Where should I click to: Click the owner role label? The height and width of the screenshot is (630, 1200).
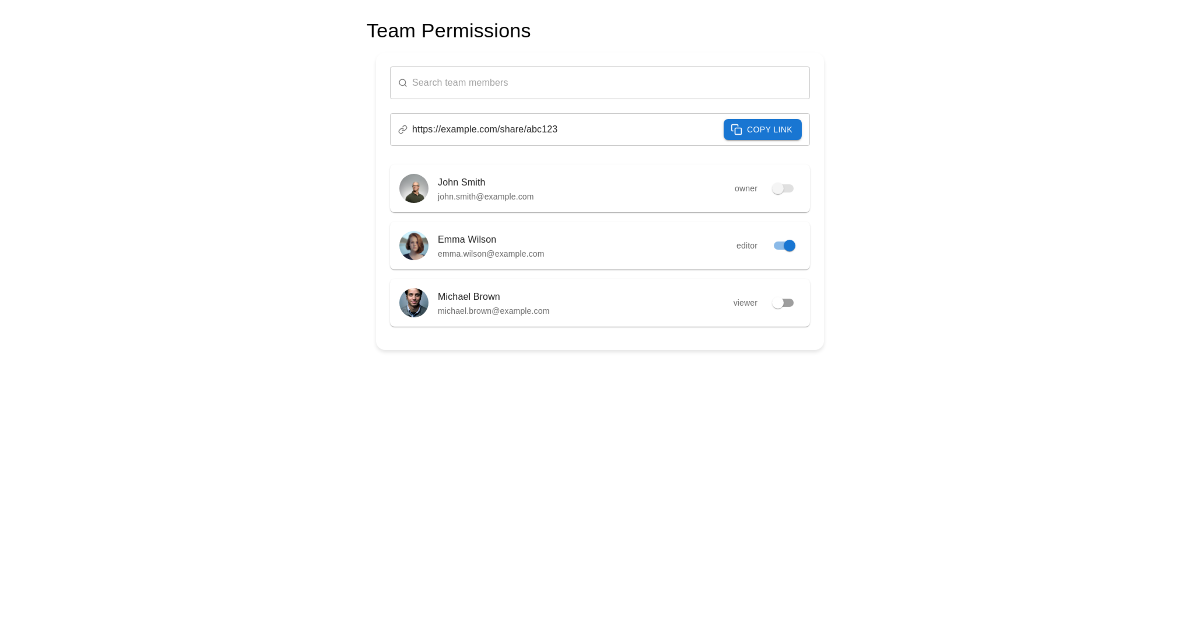point(746,189)
